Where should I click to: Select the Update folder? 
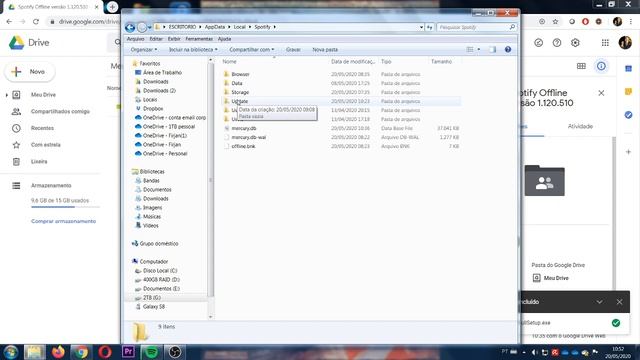(x=240, y=101)
